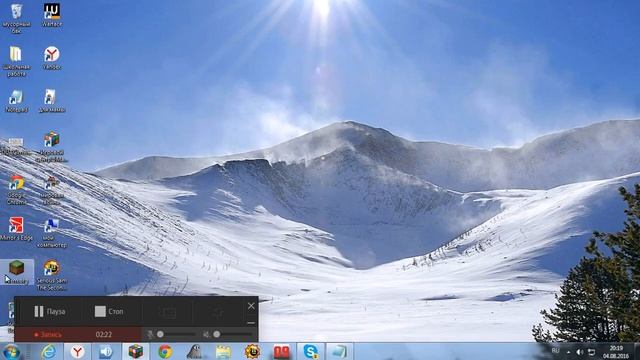Launch Google Chrome from the taskbar
Screen dimensions: 640x360
pyautogui.click(x=165, y=351)
